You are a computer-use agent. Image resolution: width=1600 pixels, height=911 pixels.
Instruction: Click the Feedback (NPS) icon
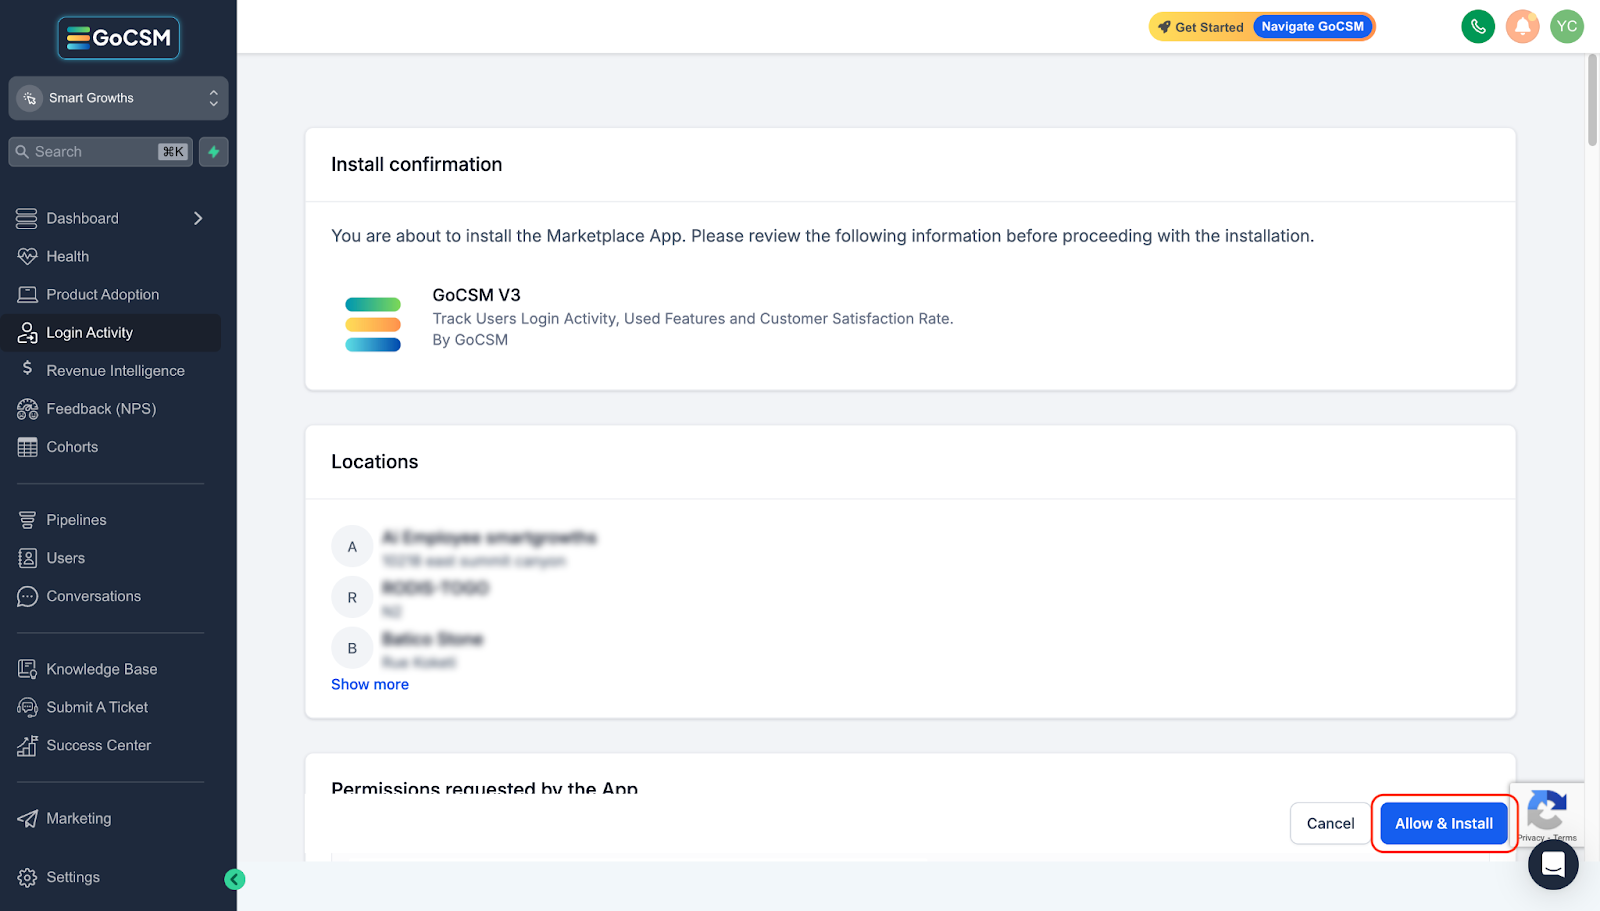click(x=27, y=408)
